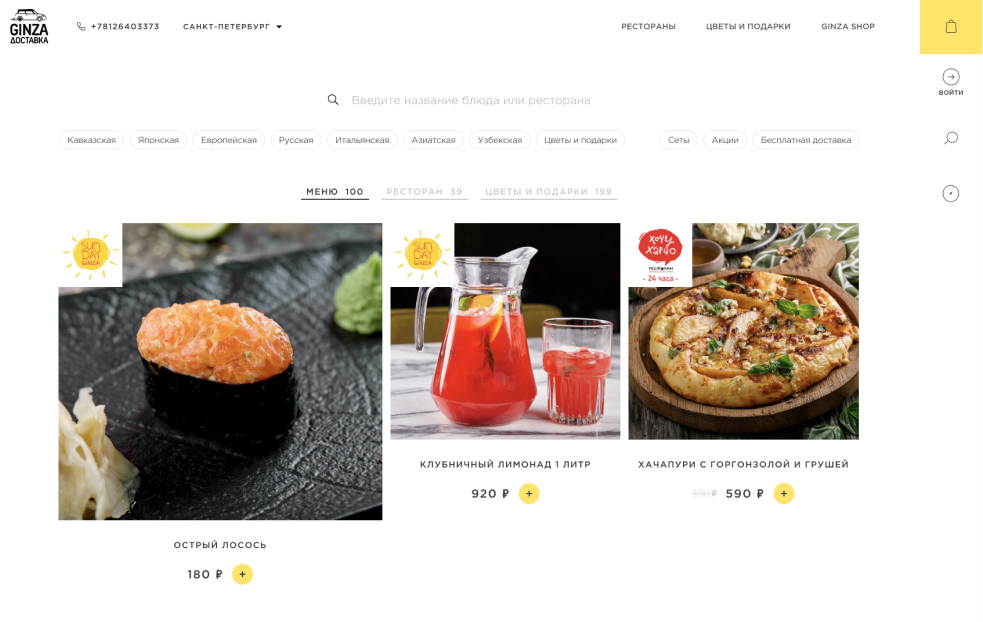Viewport: 983px width, 622px height.
Task: Enable the Бесплатная доставка filter
Action: [806, 140]
